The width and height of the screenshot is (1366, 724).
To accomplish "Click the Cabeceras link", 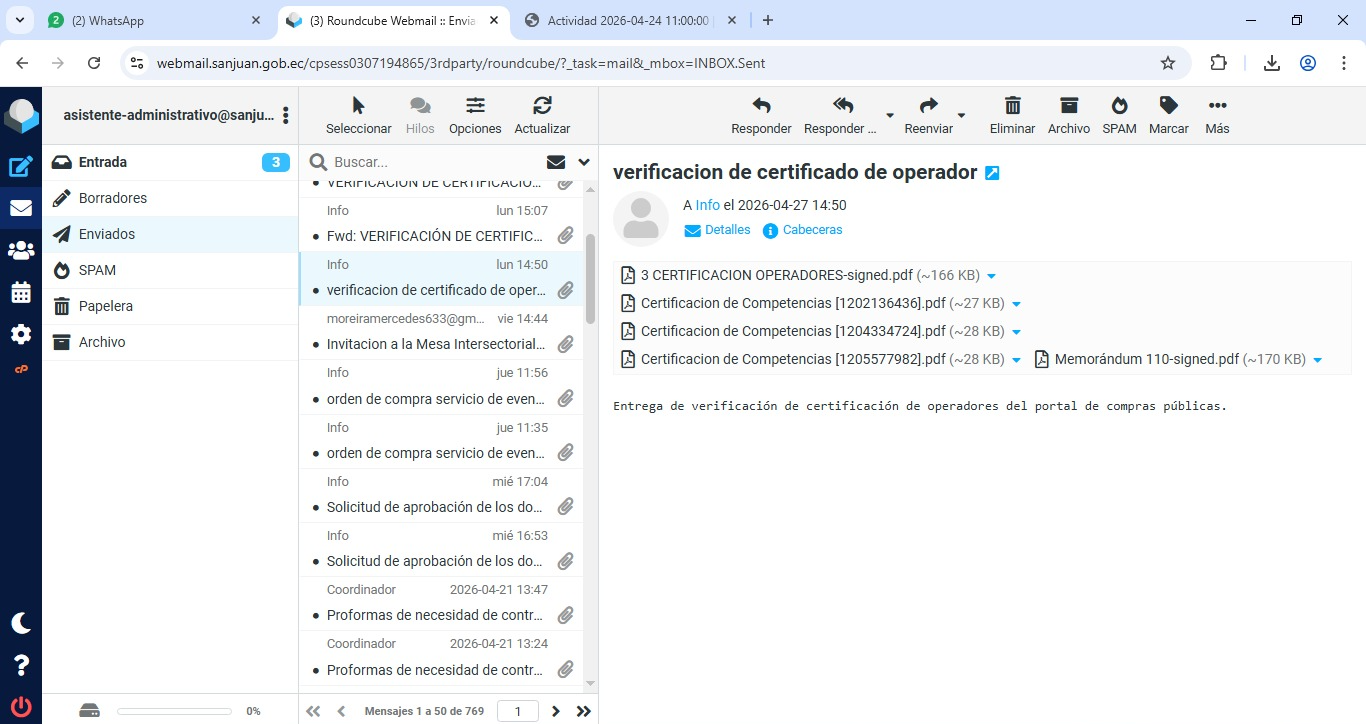I will tap(812, 230).
